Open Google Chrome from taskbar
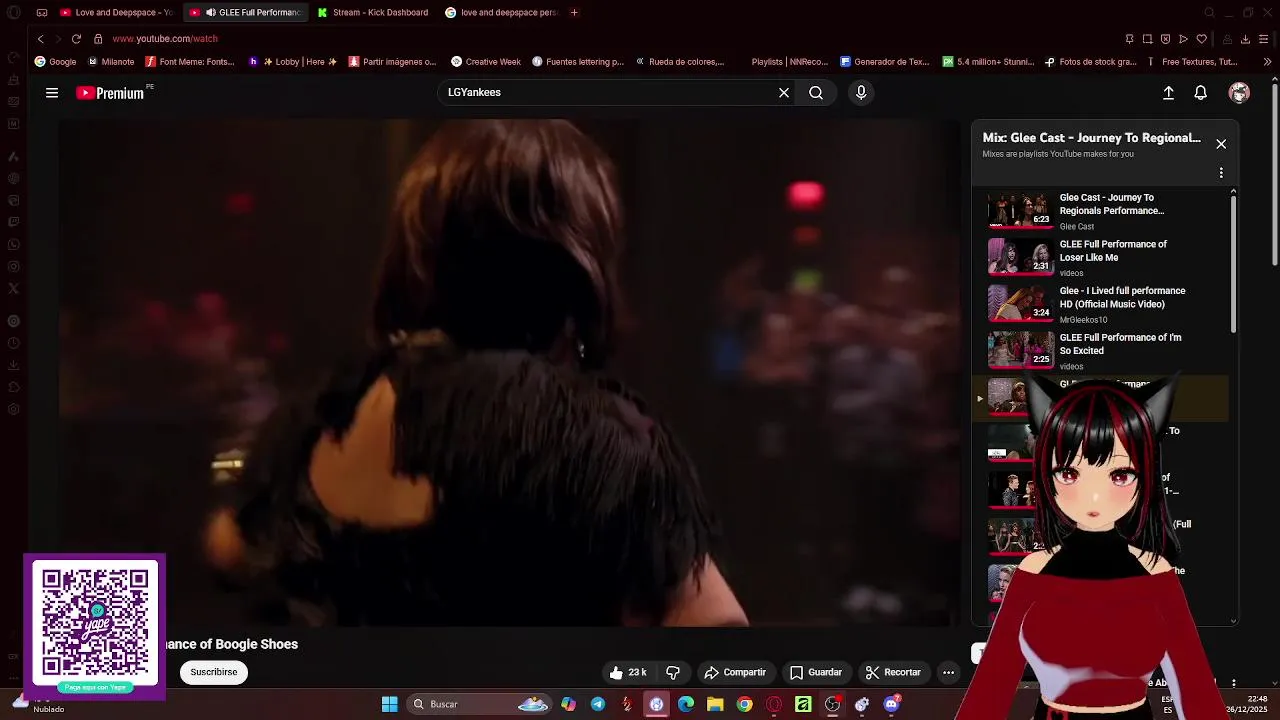1280x720 pixels. pyautogui.click(x=744, y=704)
